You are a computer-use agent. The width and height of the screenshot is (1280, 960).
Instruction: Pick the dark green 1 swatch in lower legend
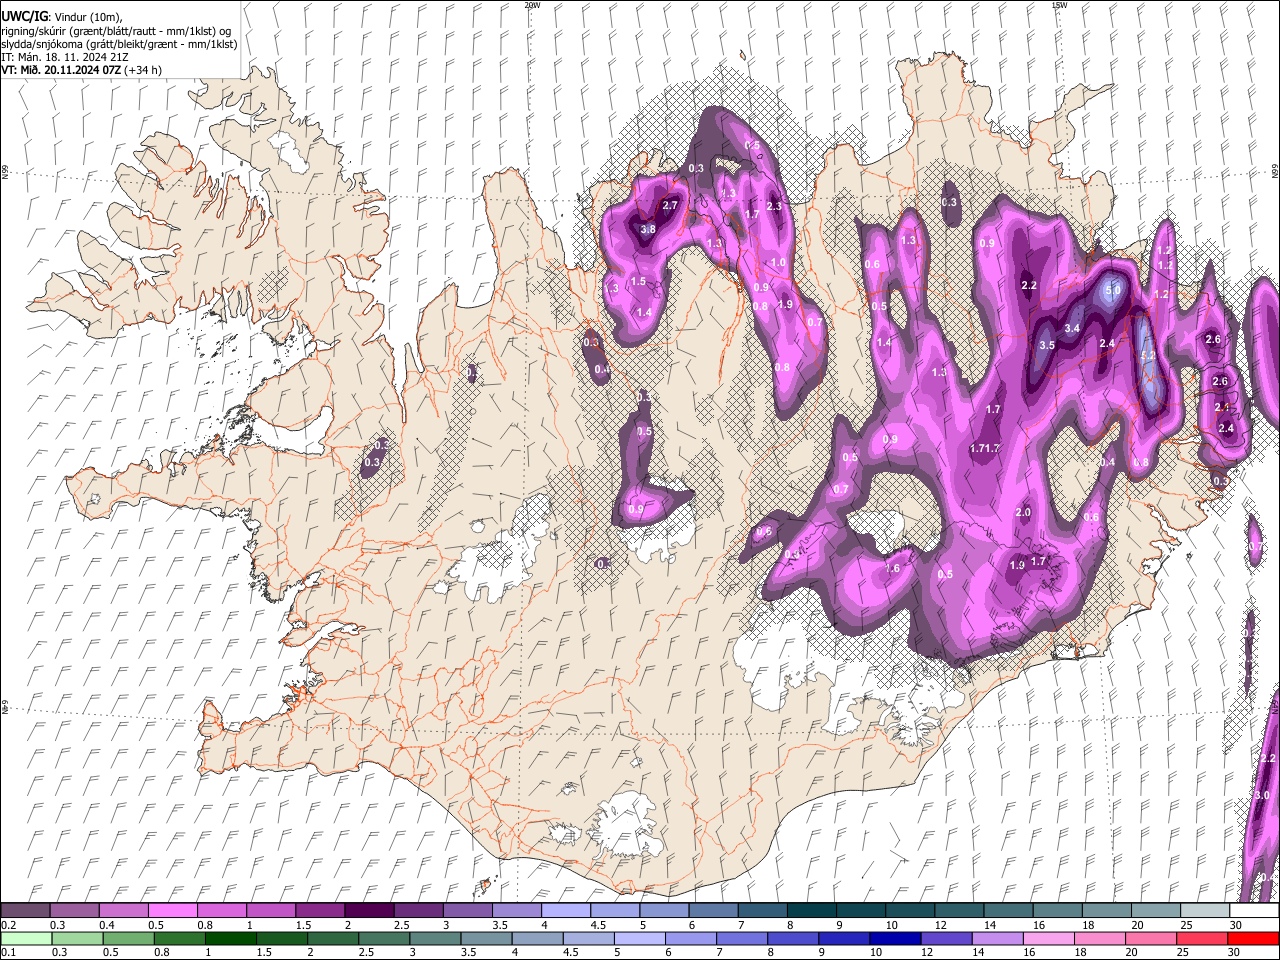pos(230,938)
